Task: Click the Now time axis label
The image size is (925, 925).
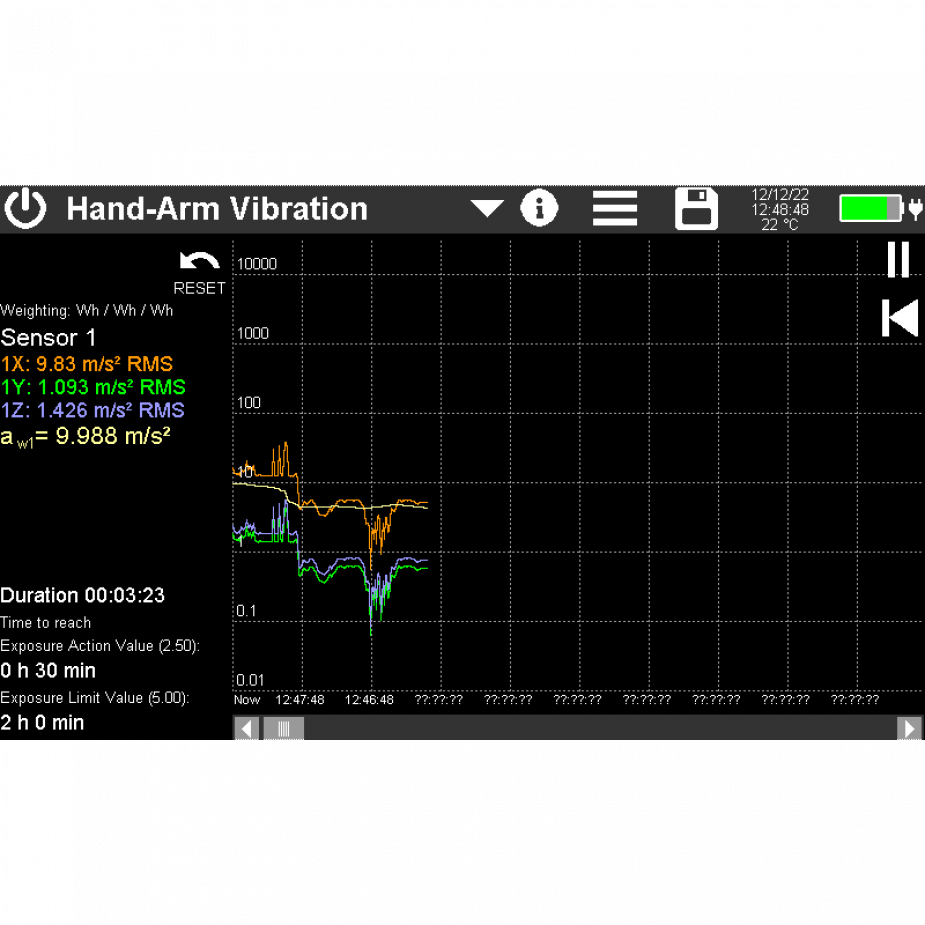Action: pos(247,700)
